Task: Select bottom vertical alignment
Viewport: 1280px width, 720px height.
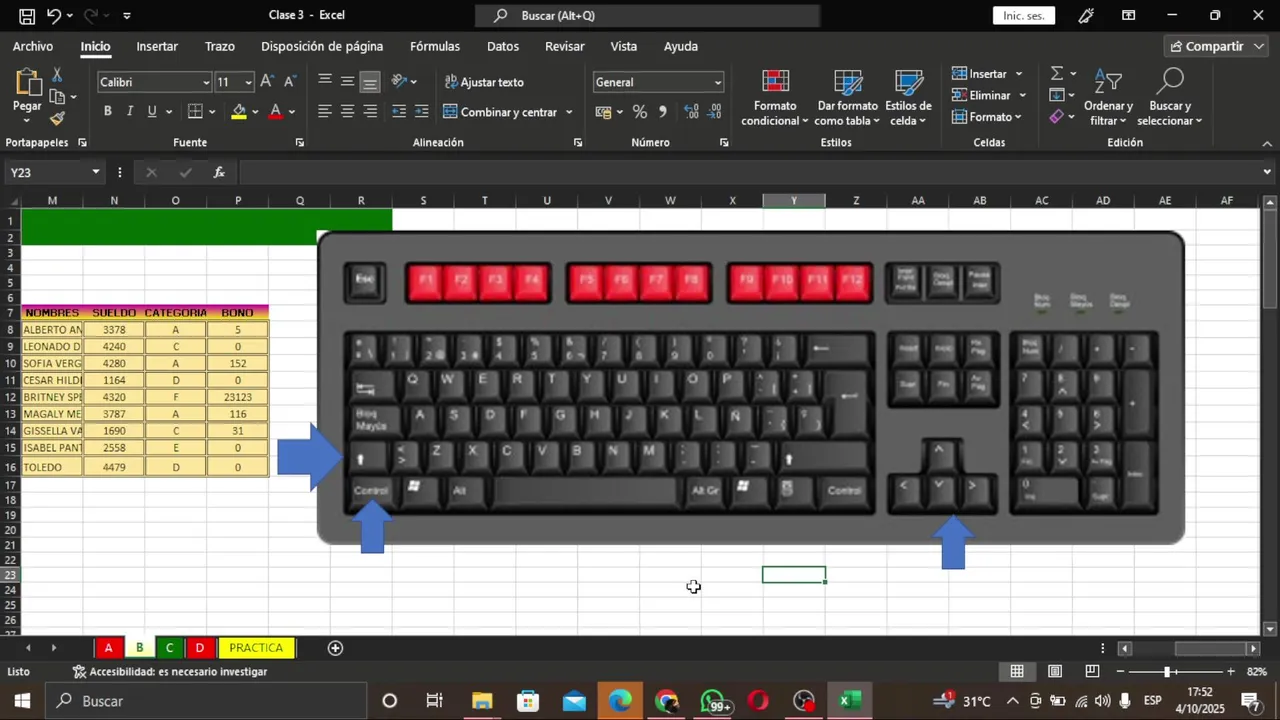Action: point(370,82)
